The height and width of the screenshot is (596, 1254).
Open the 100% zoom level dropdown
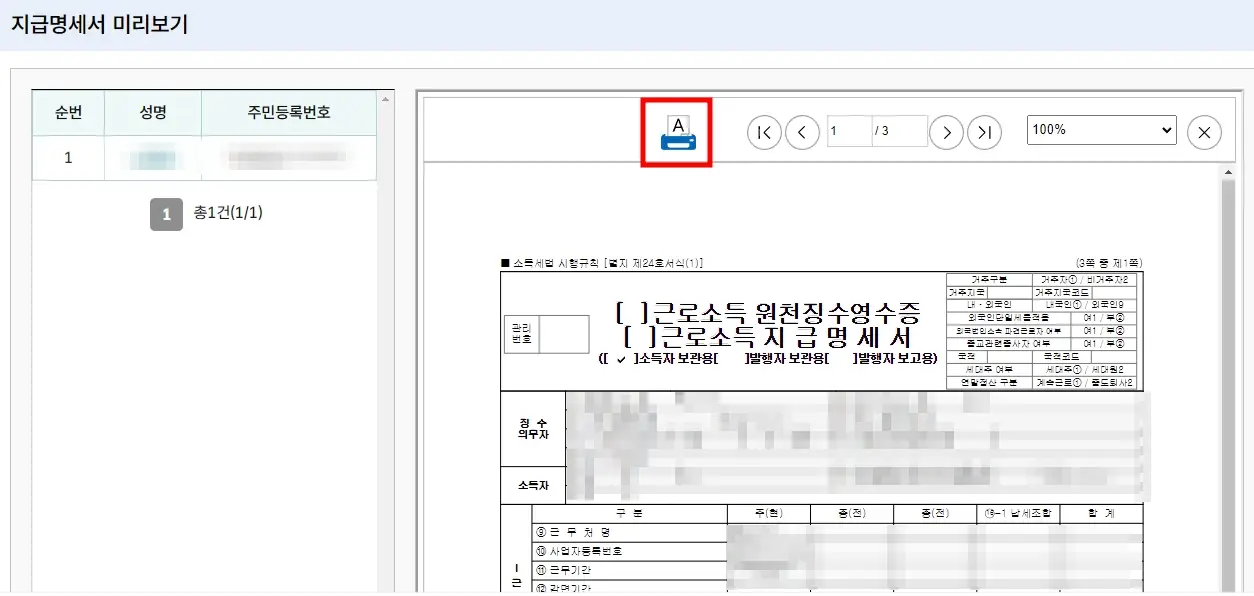[x=1100, y=130]
